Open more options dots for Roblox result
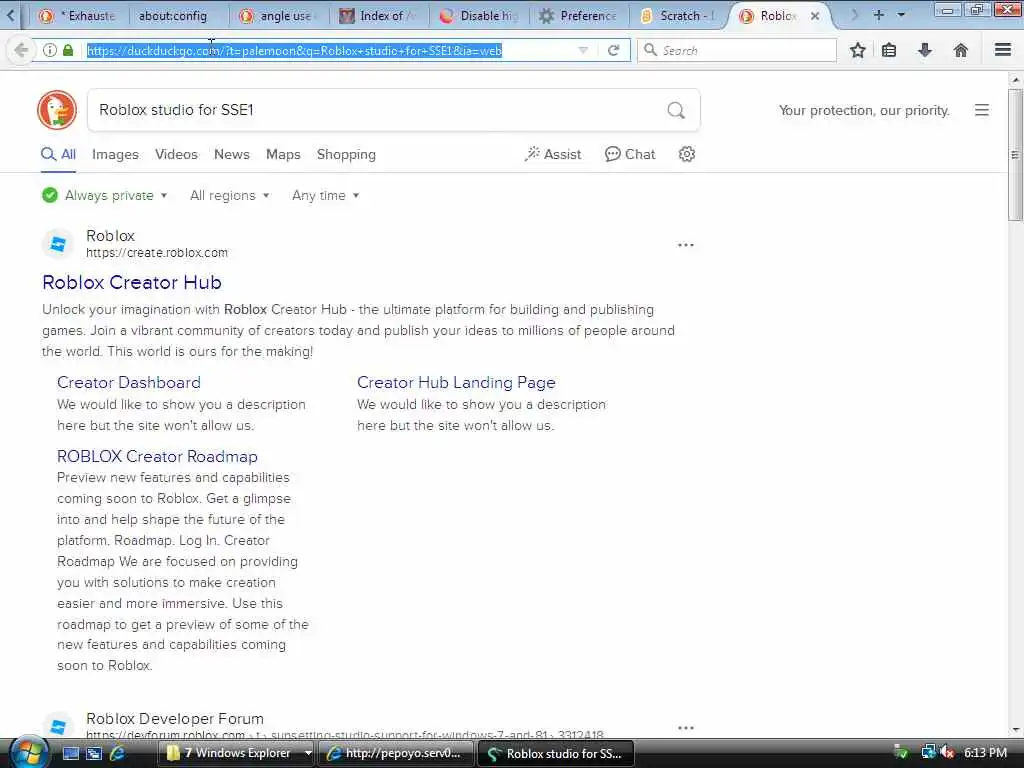The width and height of the screenshot is (1024, 768). [x=686, y=245]
